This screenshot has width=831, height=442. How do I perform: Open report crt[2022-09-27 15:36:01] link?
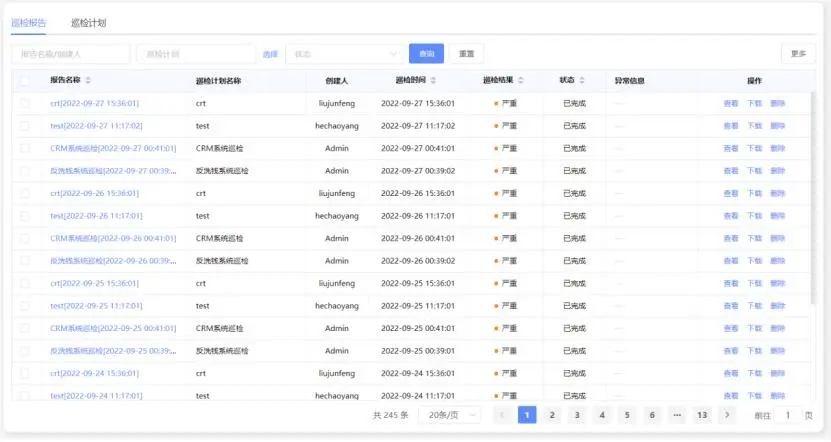click(94, 103)
